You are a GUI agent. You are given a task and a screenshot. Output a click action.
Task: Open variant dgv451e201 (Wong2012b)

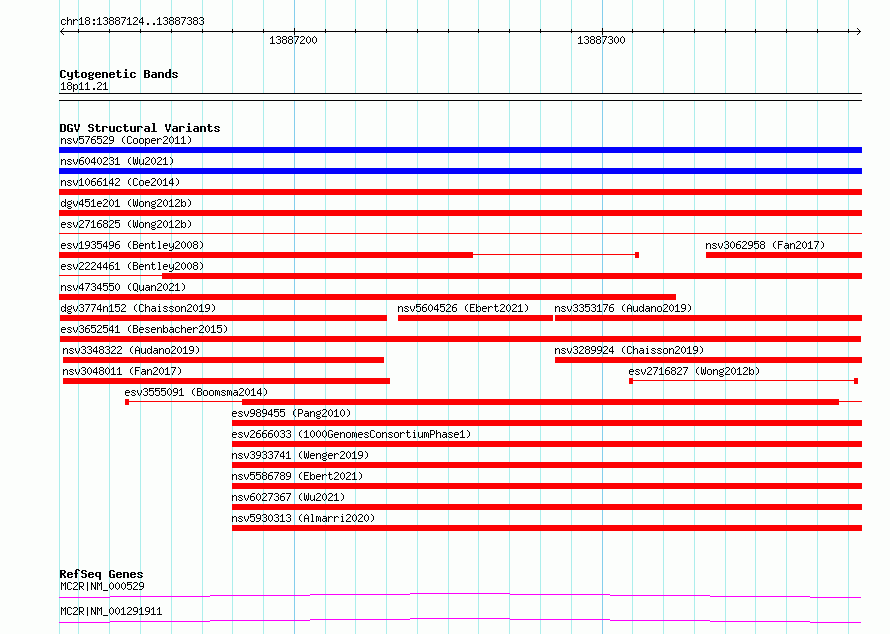pos(126,203)
